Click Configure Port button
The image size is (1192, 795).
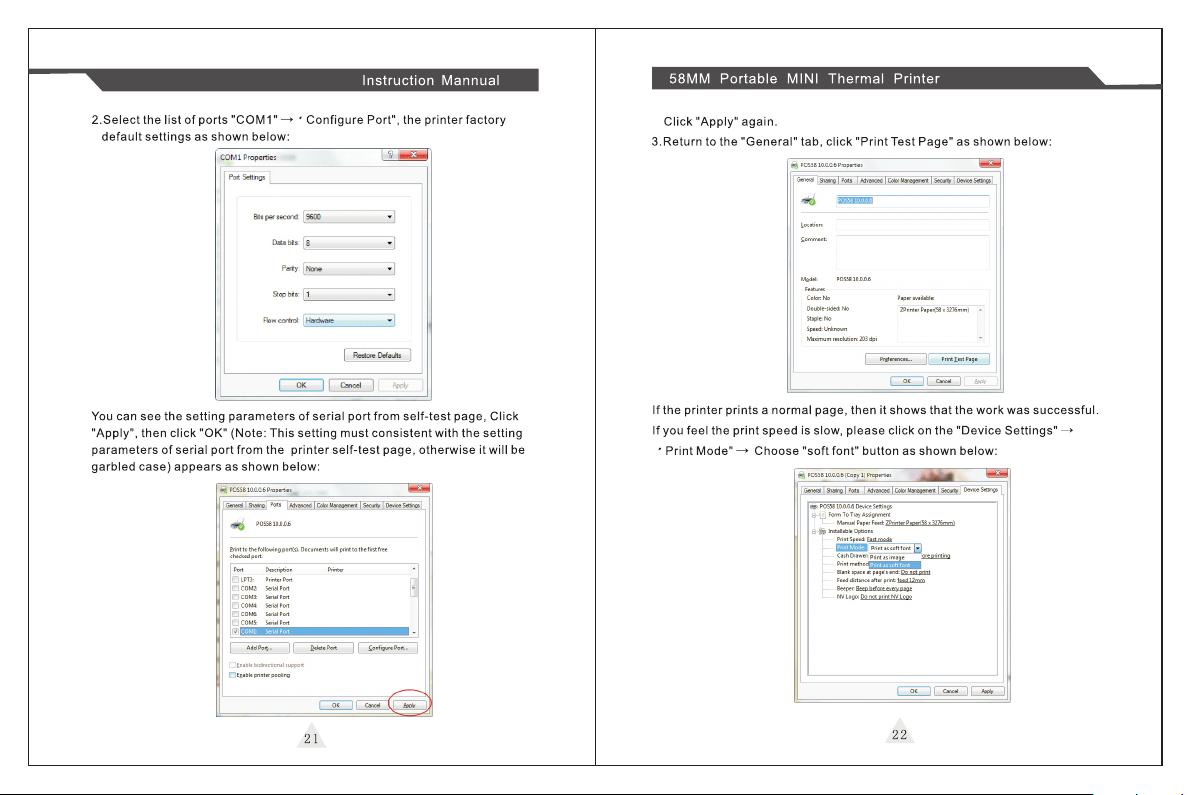pyautogui.click(x=388, y=648)
